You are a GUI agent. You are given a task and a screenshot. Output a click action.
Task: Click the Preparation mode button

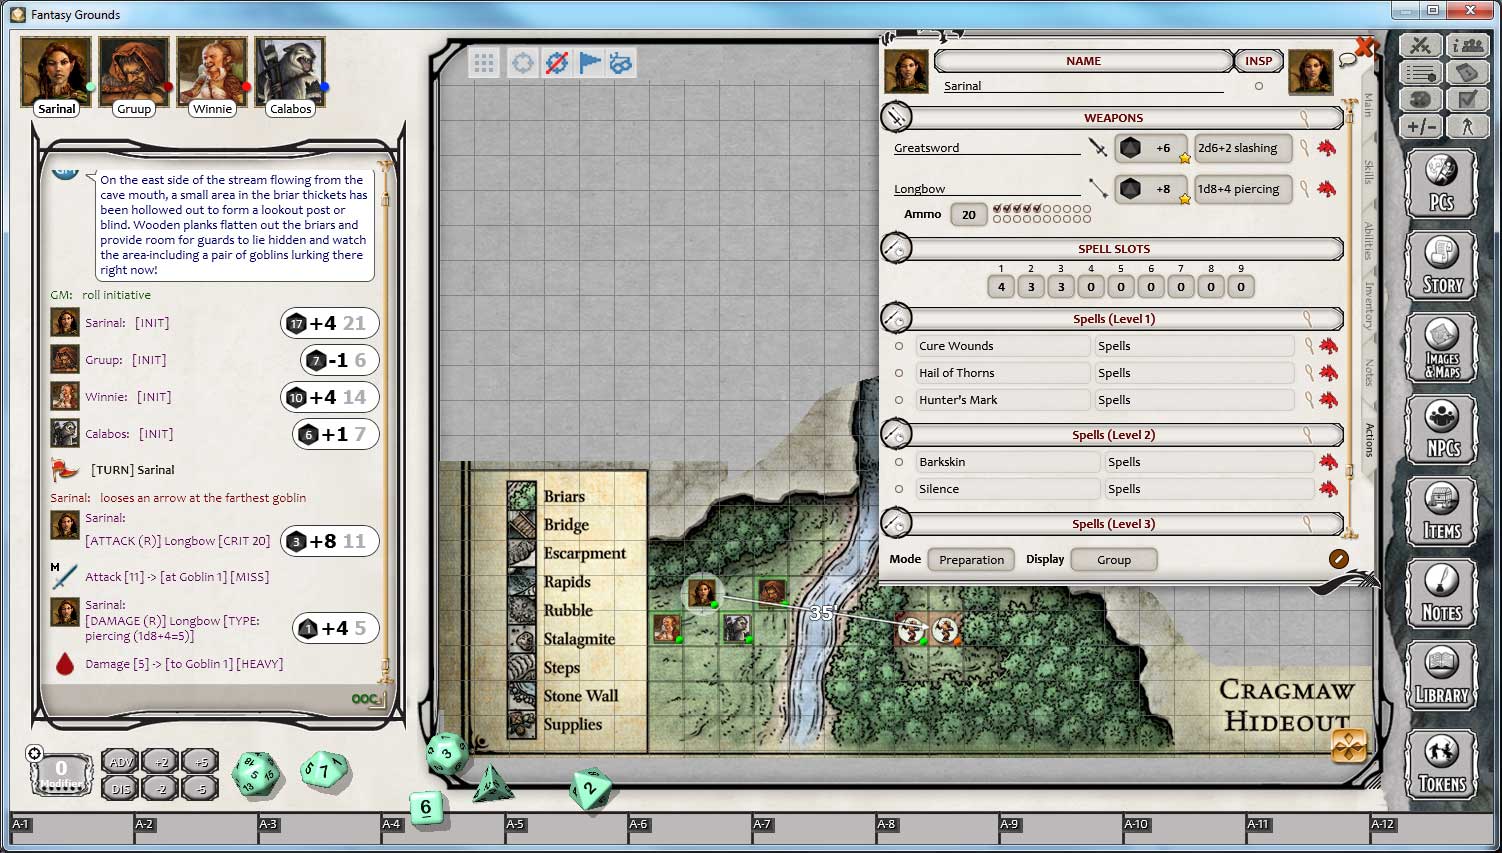tap(970, 559)
